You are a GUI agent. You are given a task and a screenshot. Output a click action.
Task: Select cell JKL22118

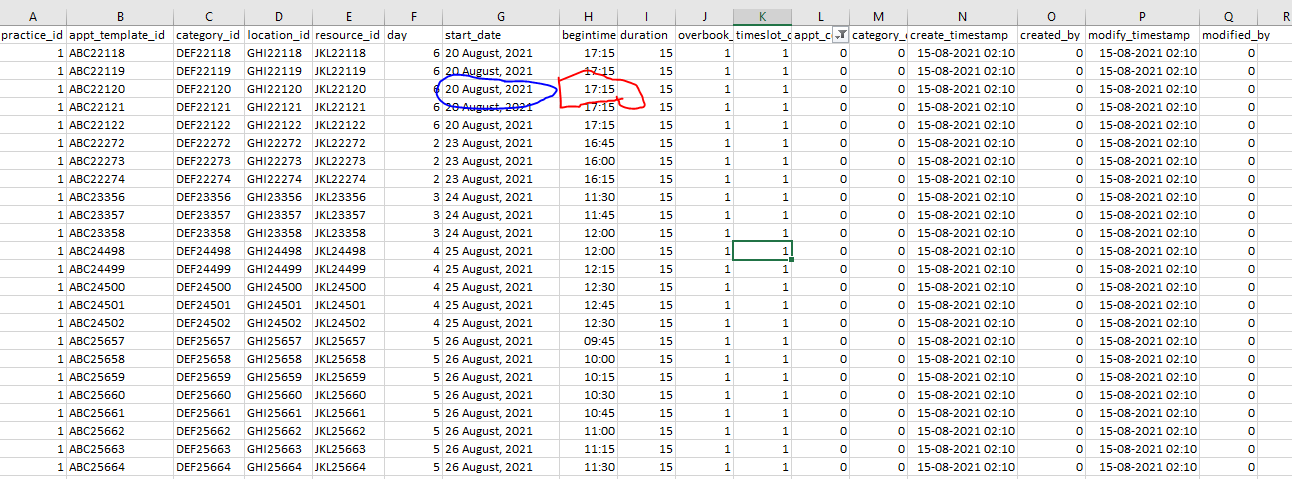coord(347,53)
